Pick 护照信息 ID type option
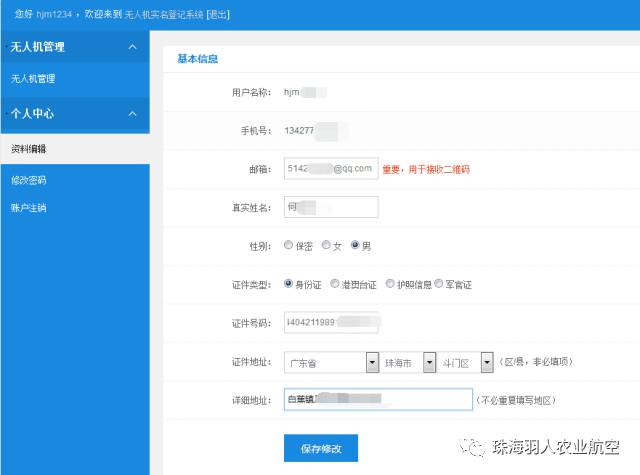 click(x=390, y=284)
